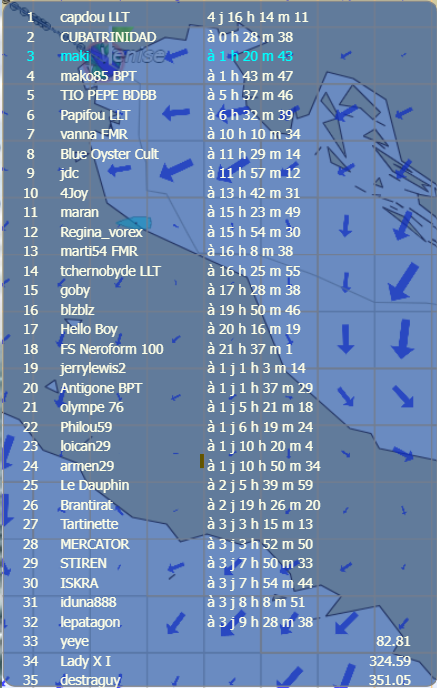Select blzblz entry

coord(77,310)
